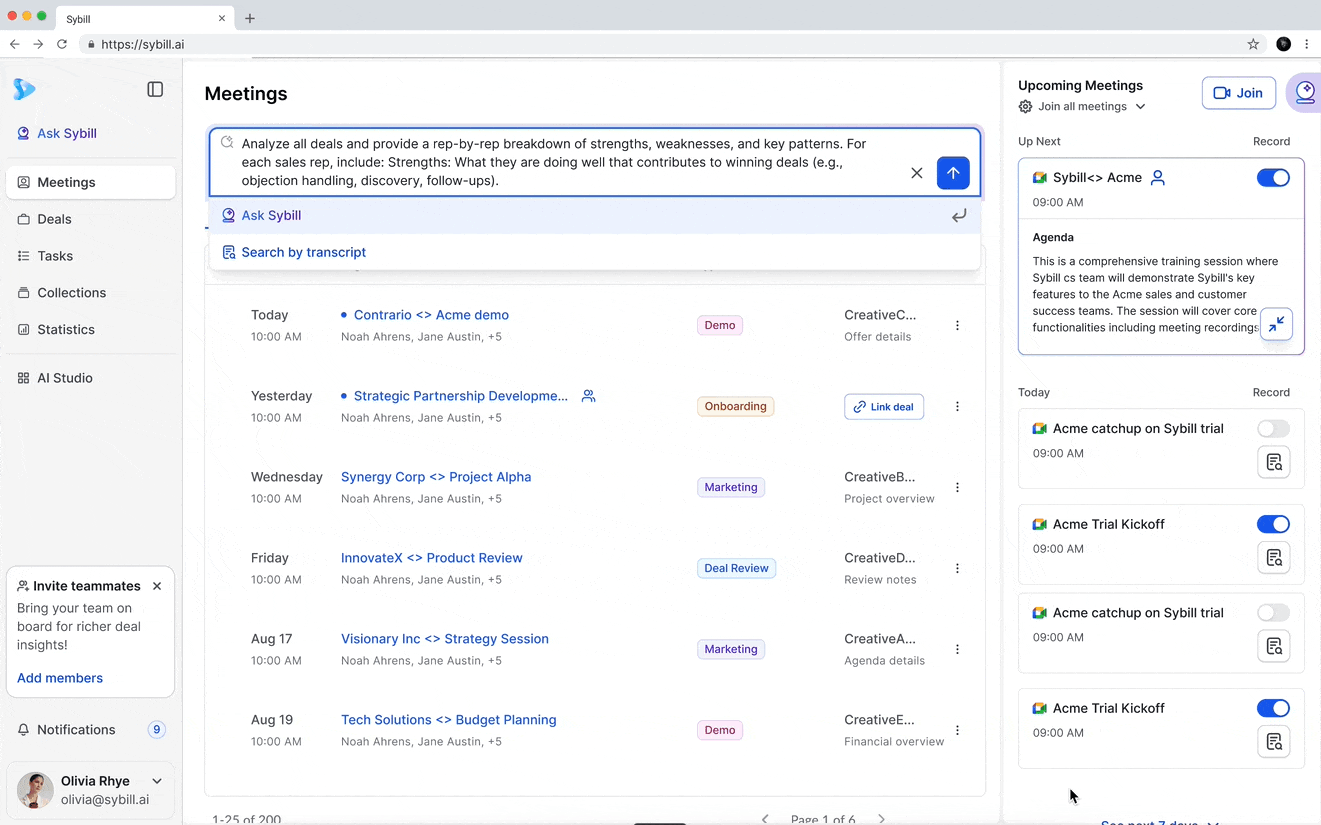The height and width of the screenshot is (825, 1321).
Task: Toggle recording on first Acme catchup on Sybill trial
Action: (1273, 429)
